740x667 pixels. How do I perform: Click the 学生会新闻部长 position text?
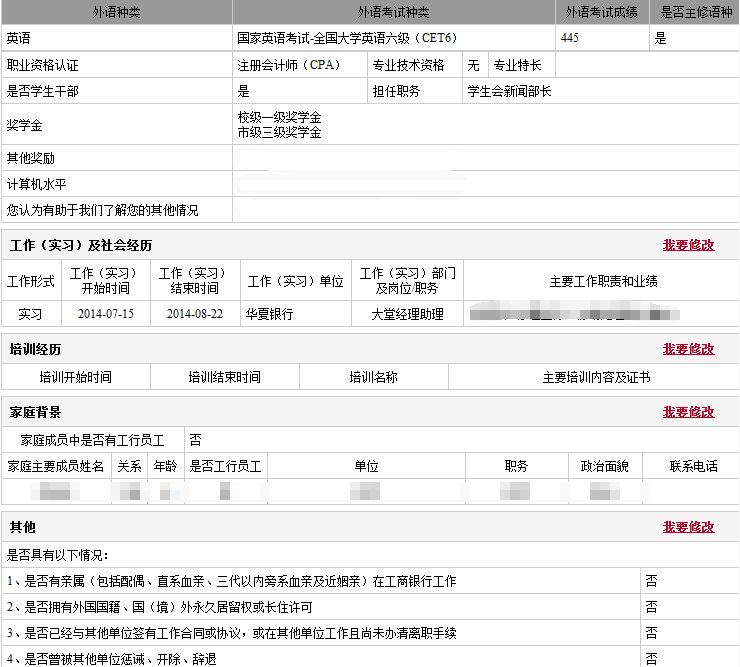[509, 91]
